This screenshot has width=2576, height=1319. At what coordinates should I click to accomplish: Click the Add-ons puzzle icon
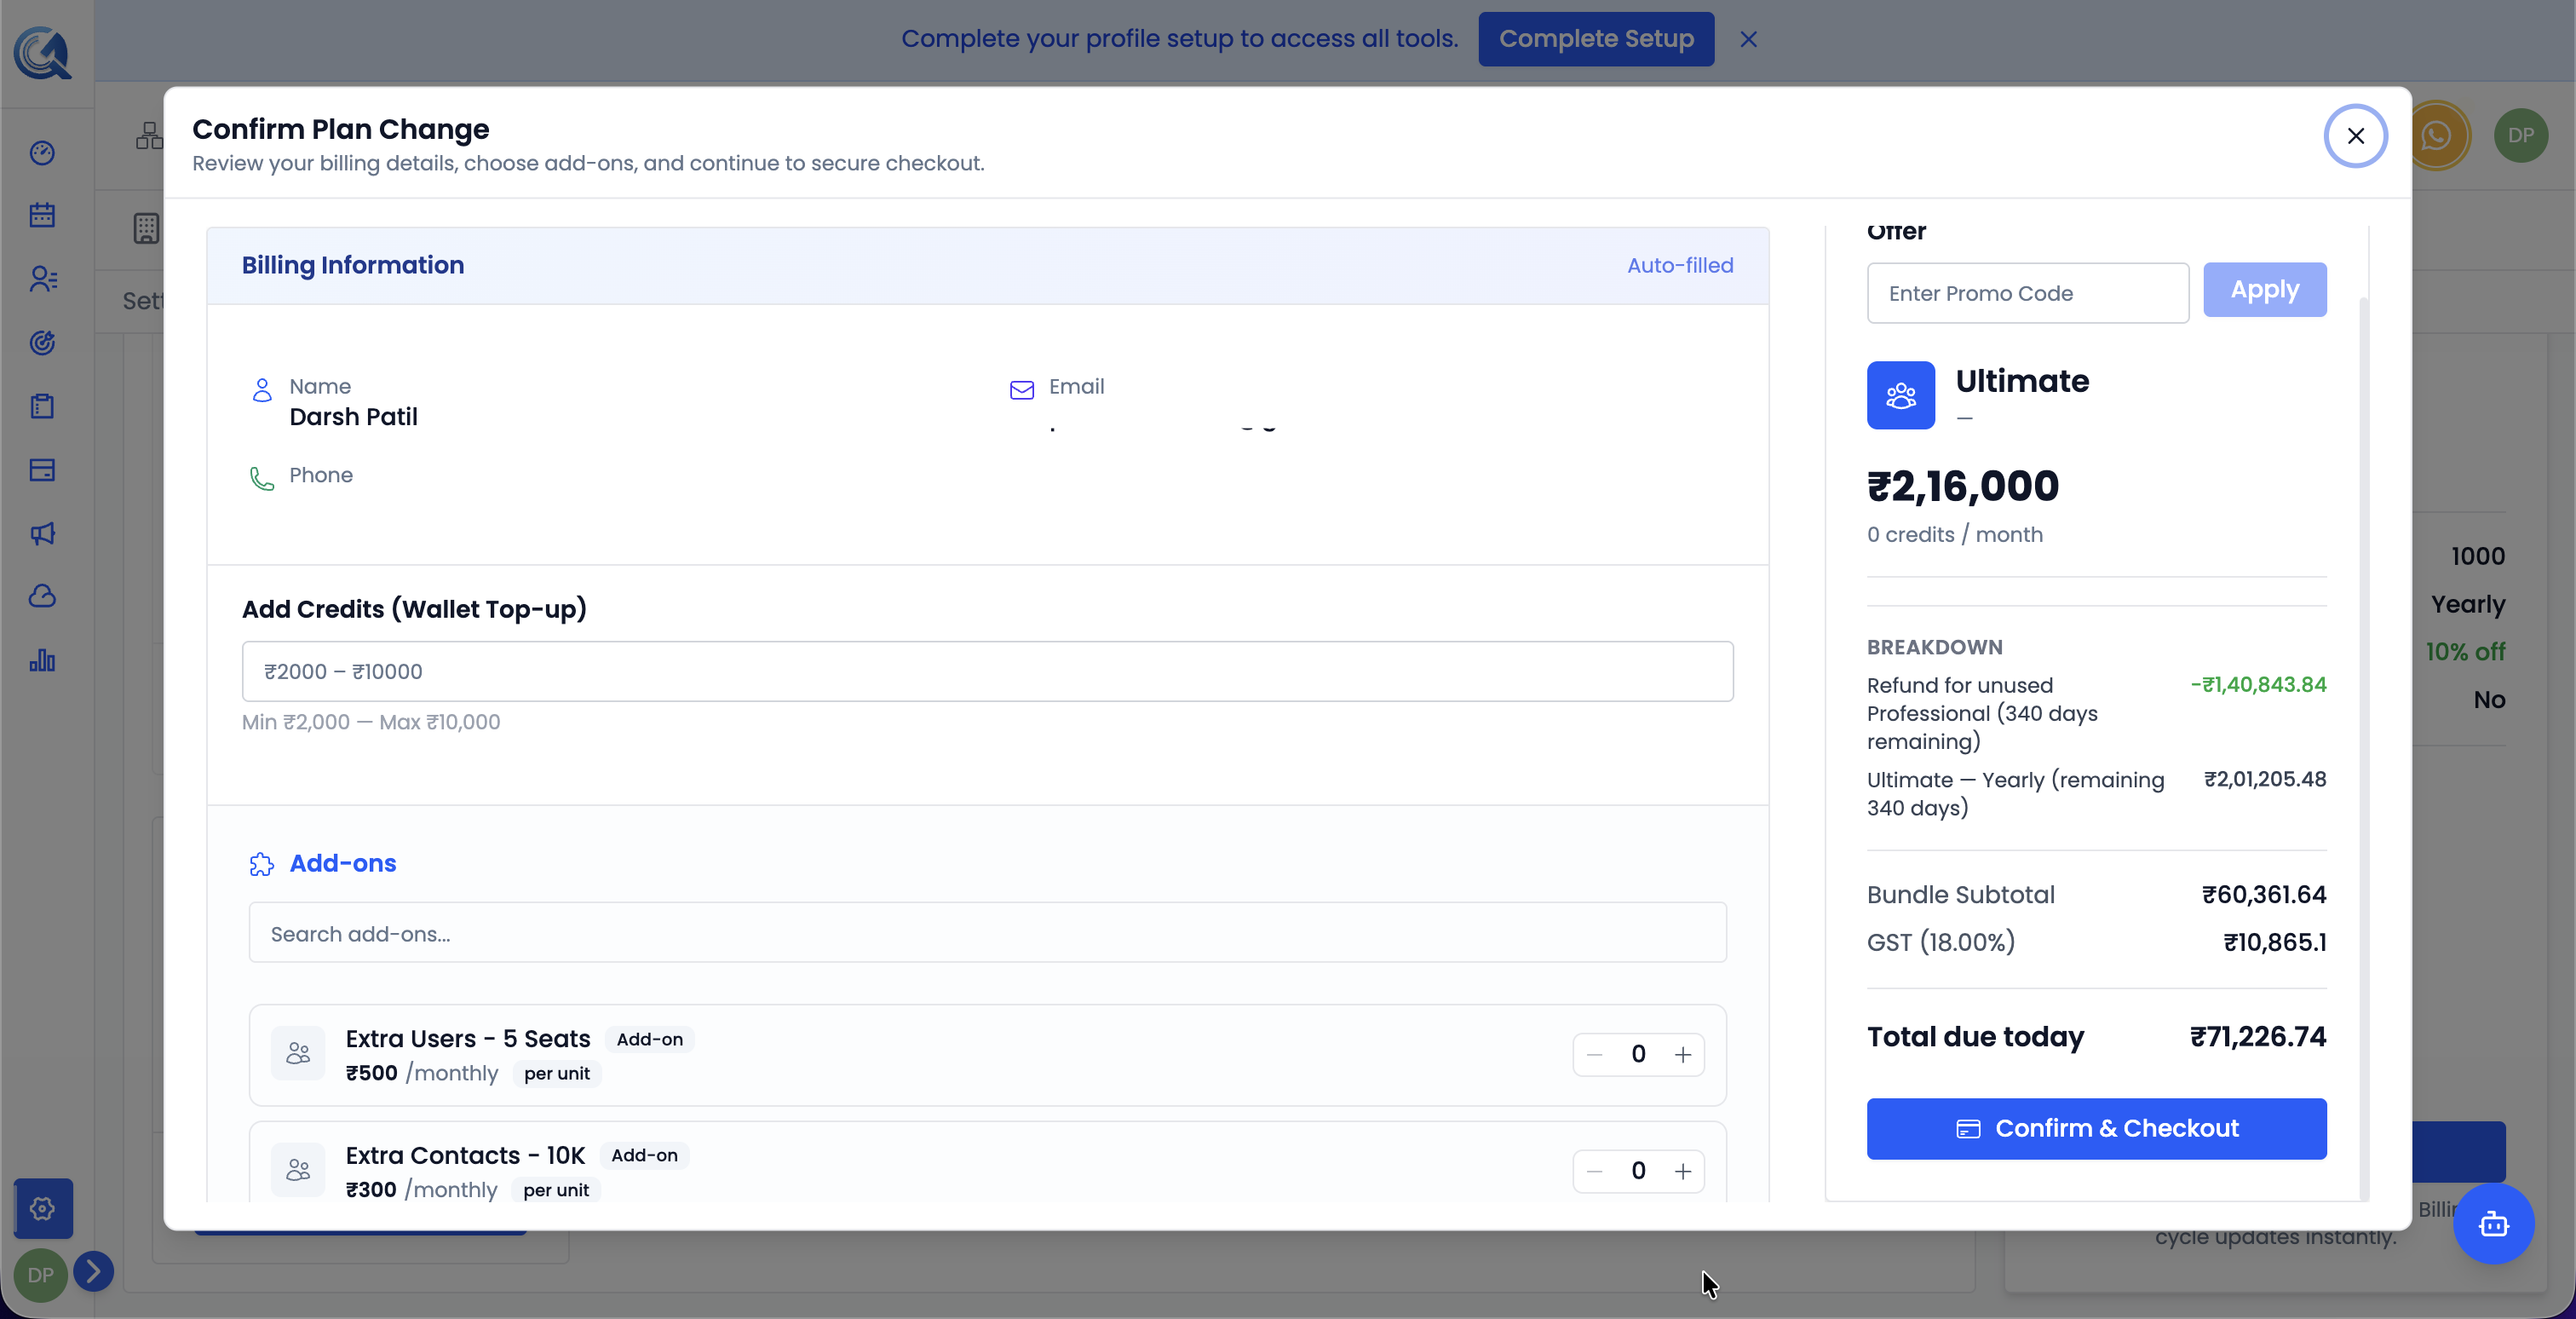point(261,864)
